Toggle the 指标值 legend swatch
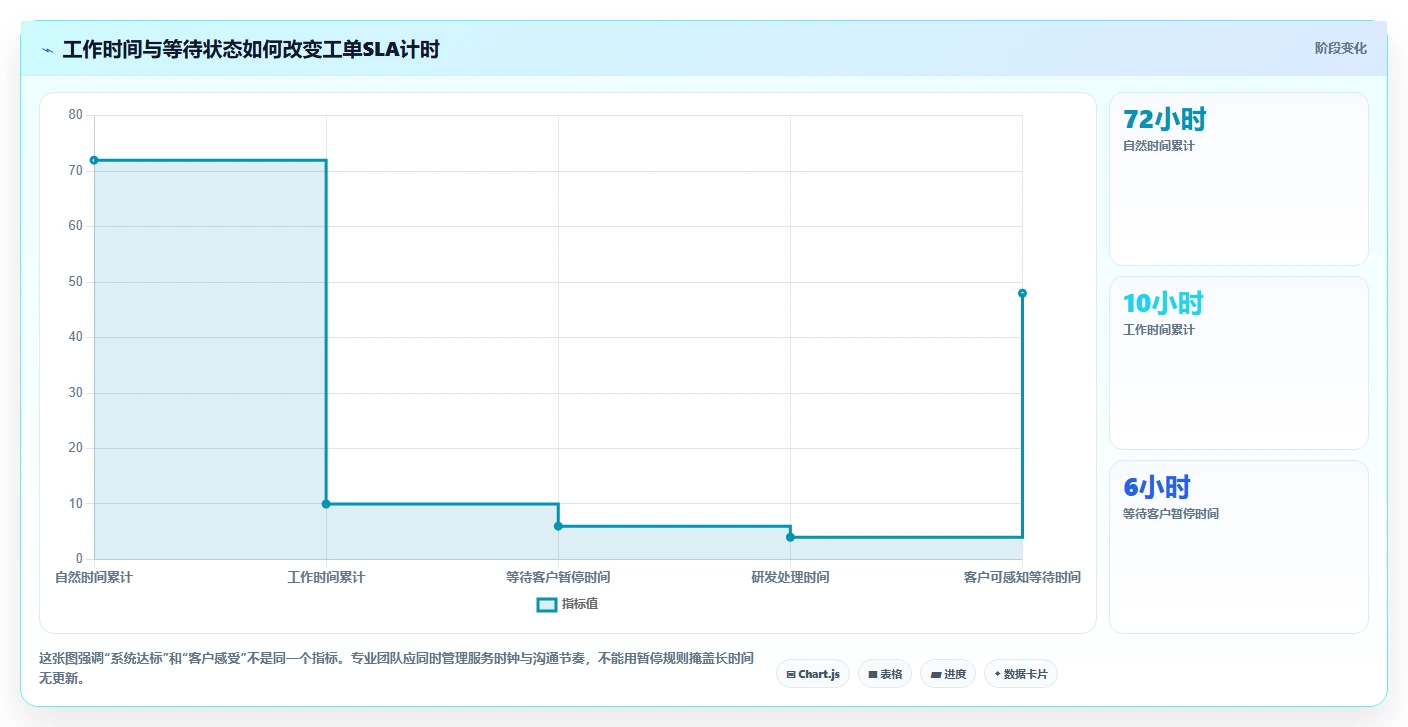Viewport: 1408px width, 727px height. (x=546, y=604)
